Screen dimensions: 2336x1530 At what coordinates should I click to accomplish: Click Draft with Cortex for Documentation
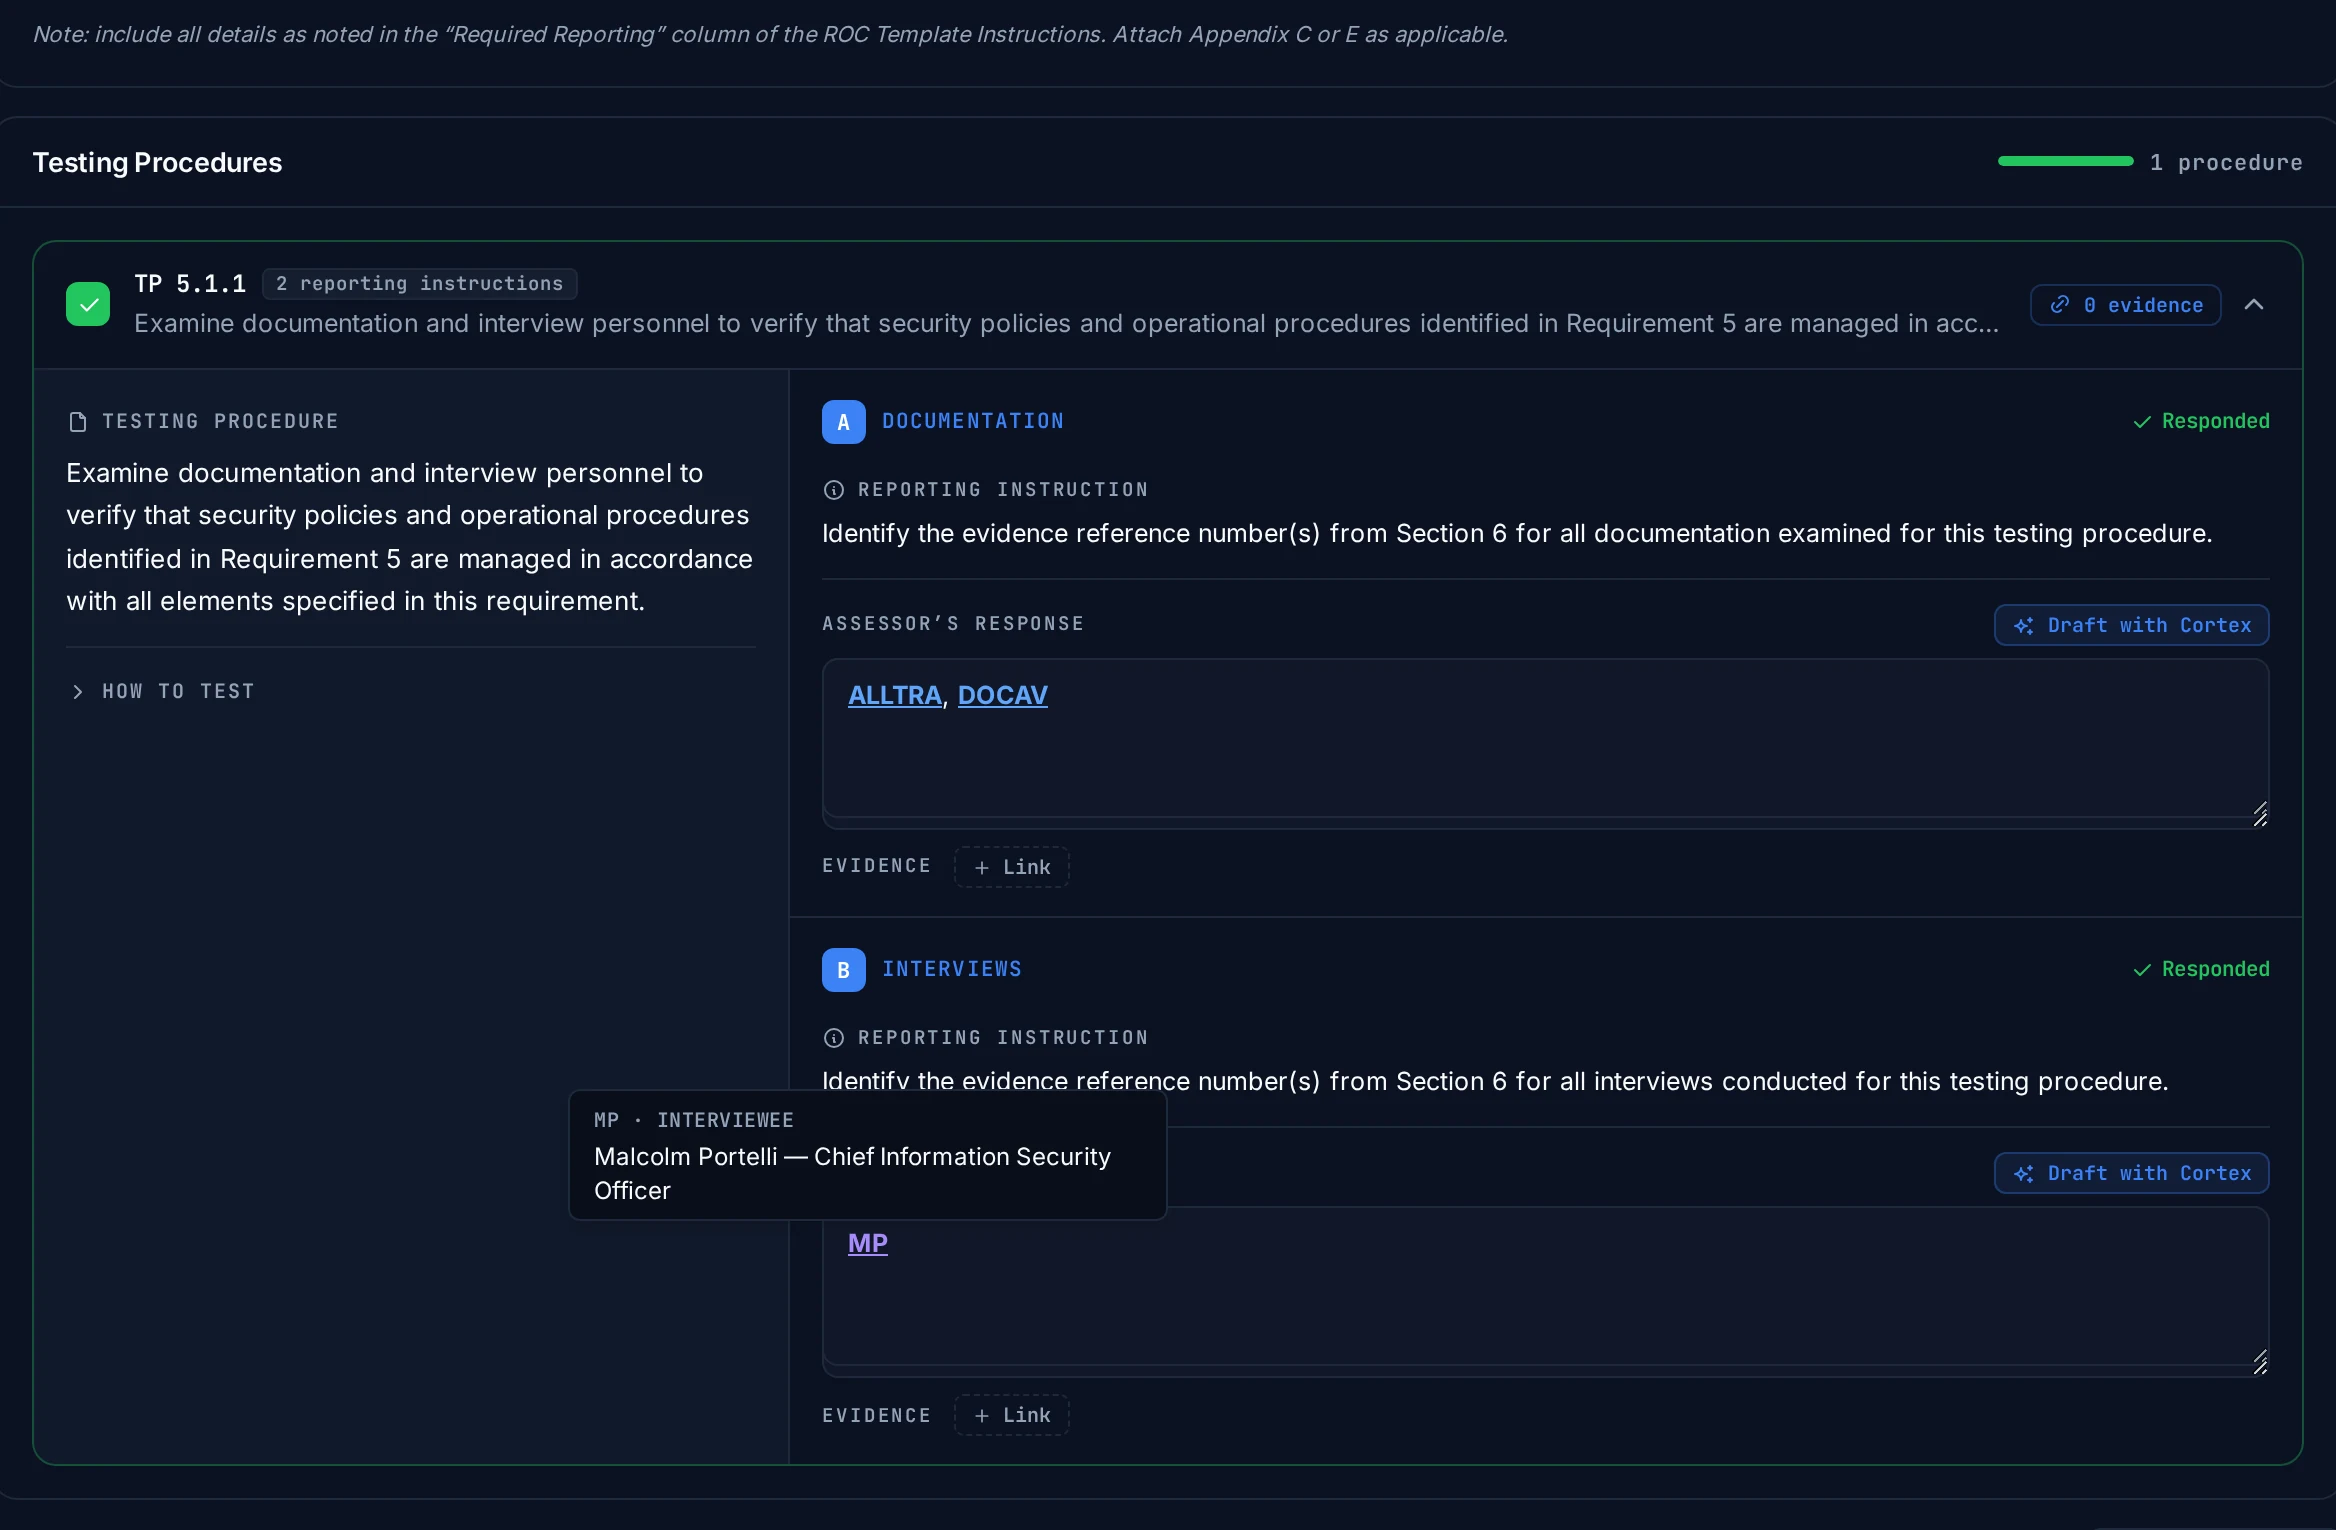(x=2132, y=624)
